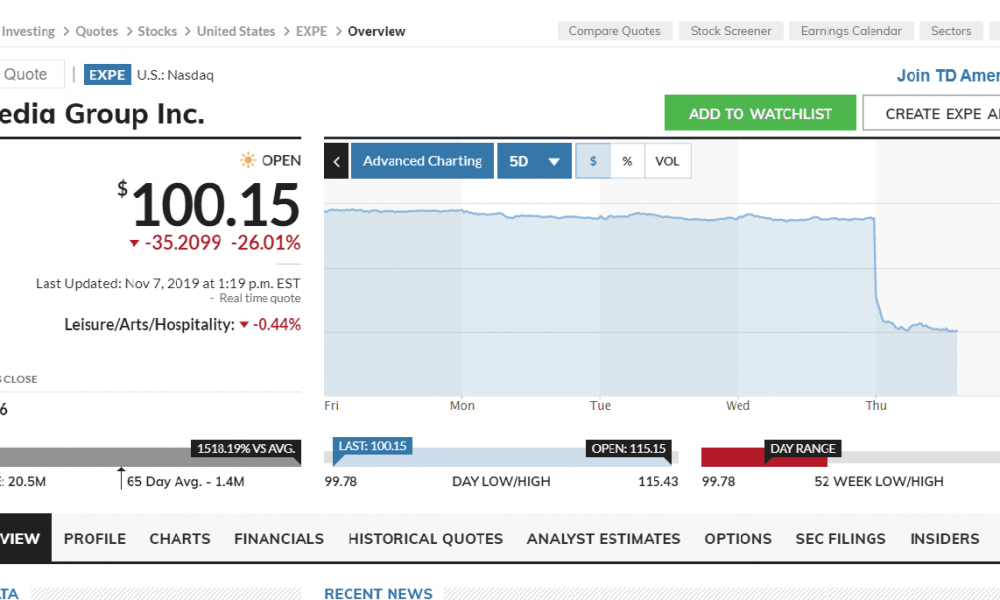Click the Overview breadcrumb label

[376, 31]
